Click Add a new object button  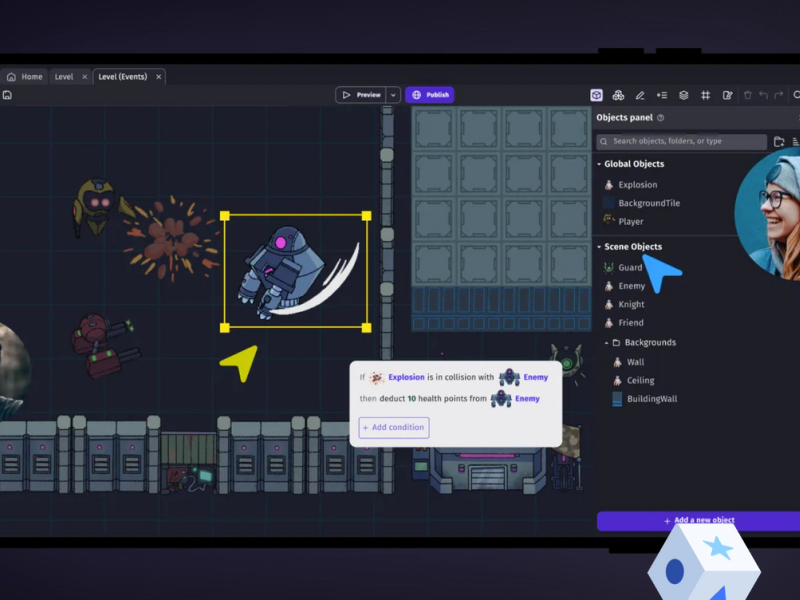pos(698,521)
